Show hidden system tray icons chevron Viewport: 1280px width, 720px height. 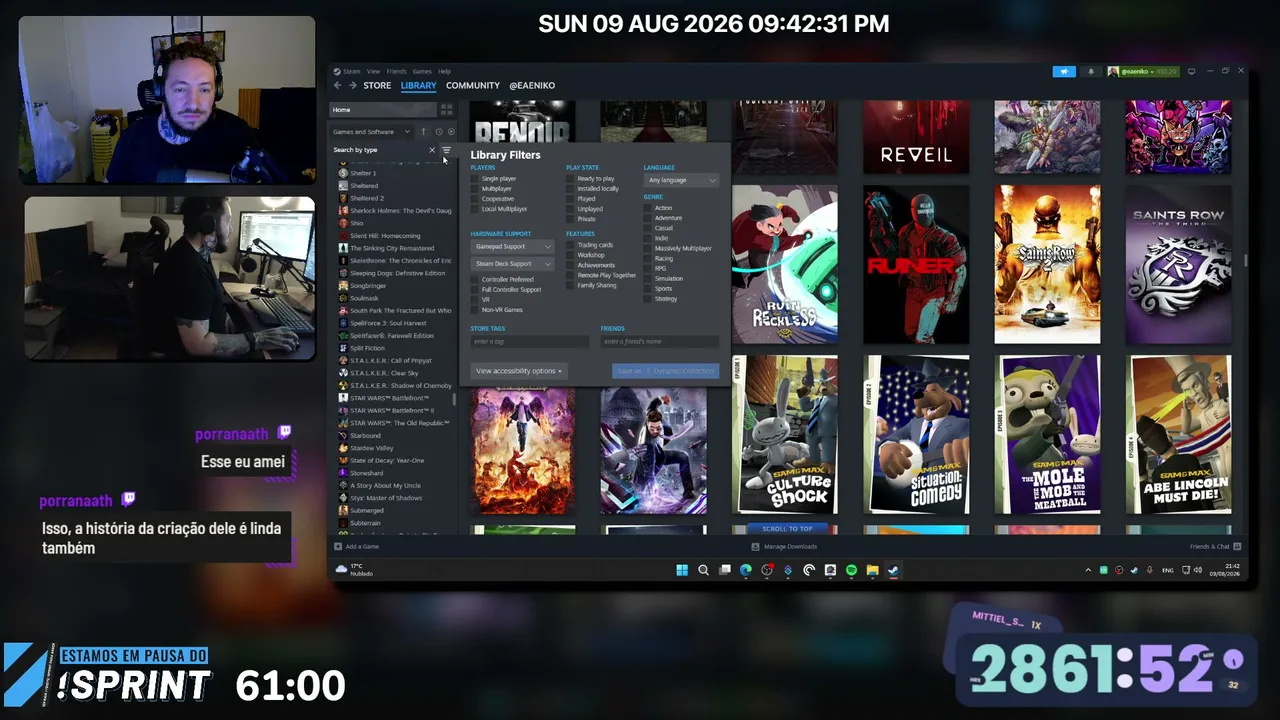tap(1088, 570)
